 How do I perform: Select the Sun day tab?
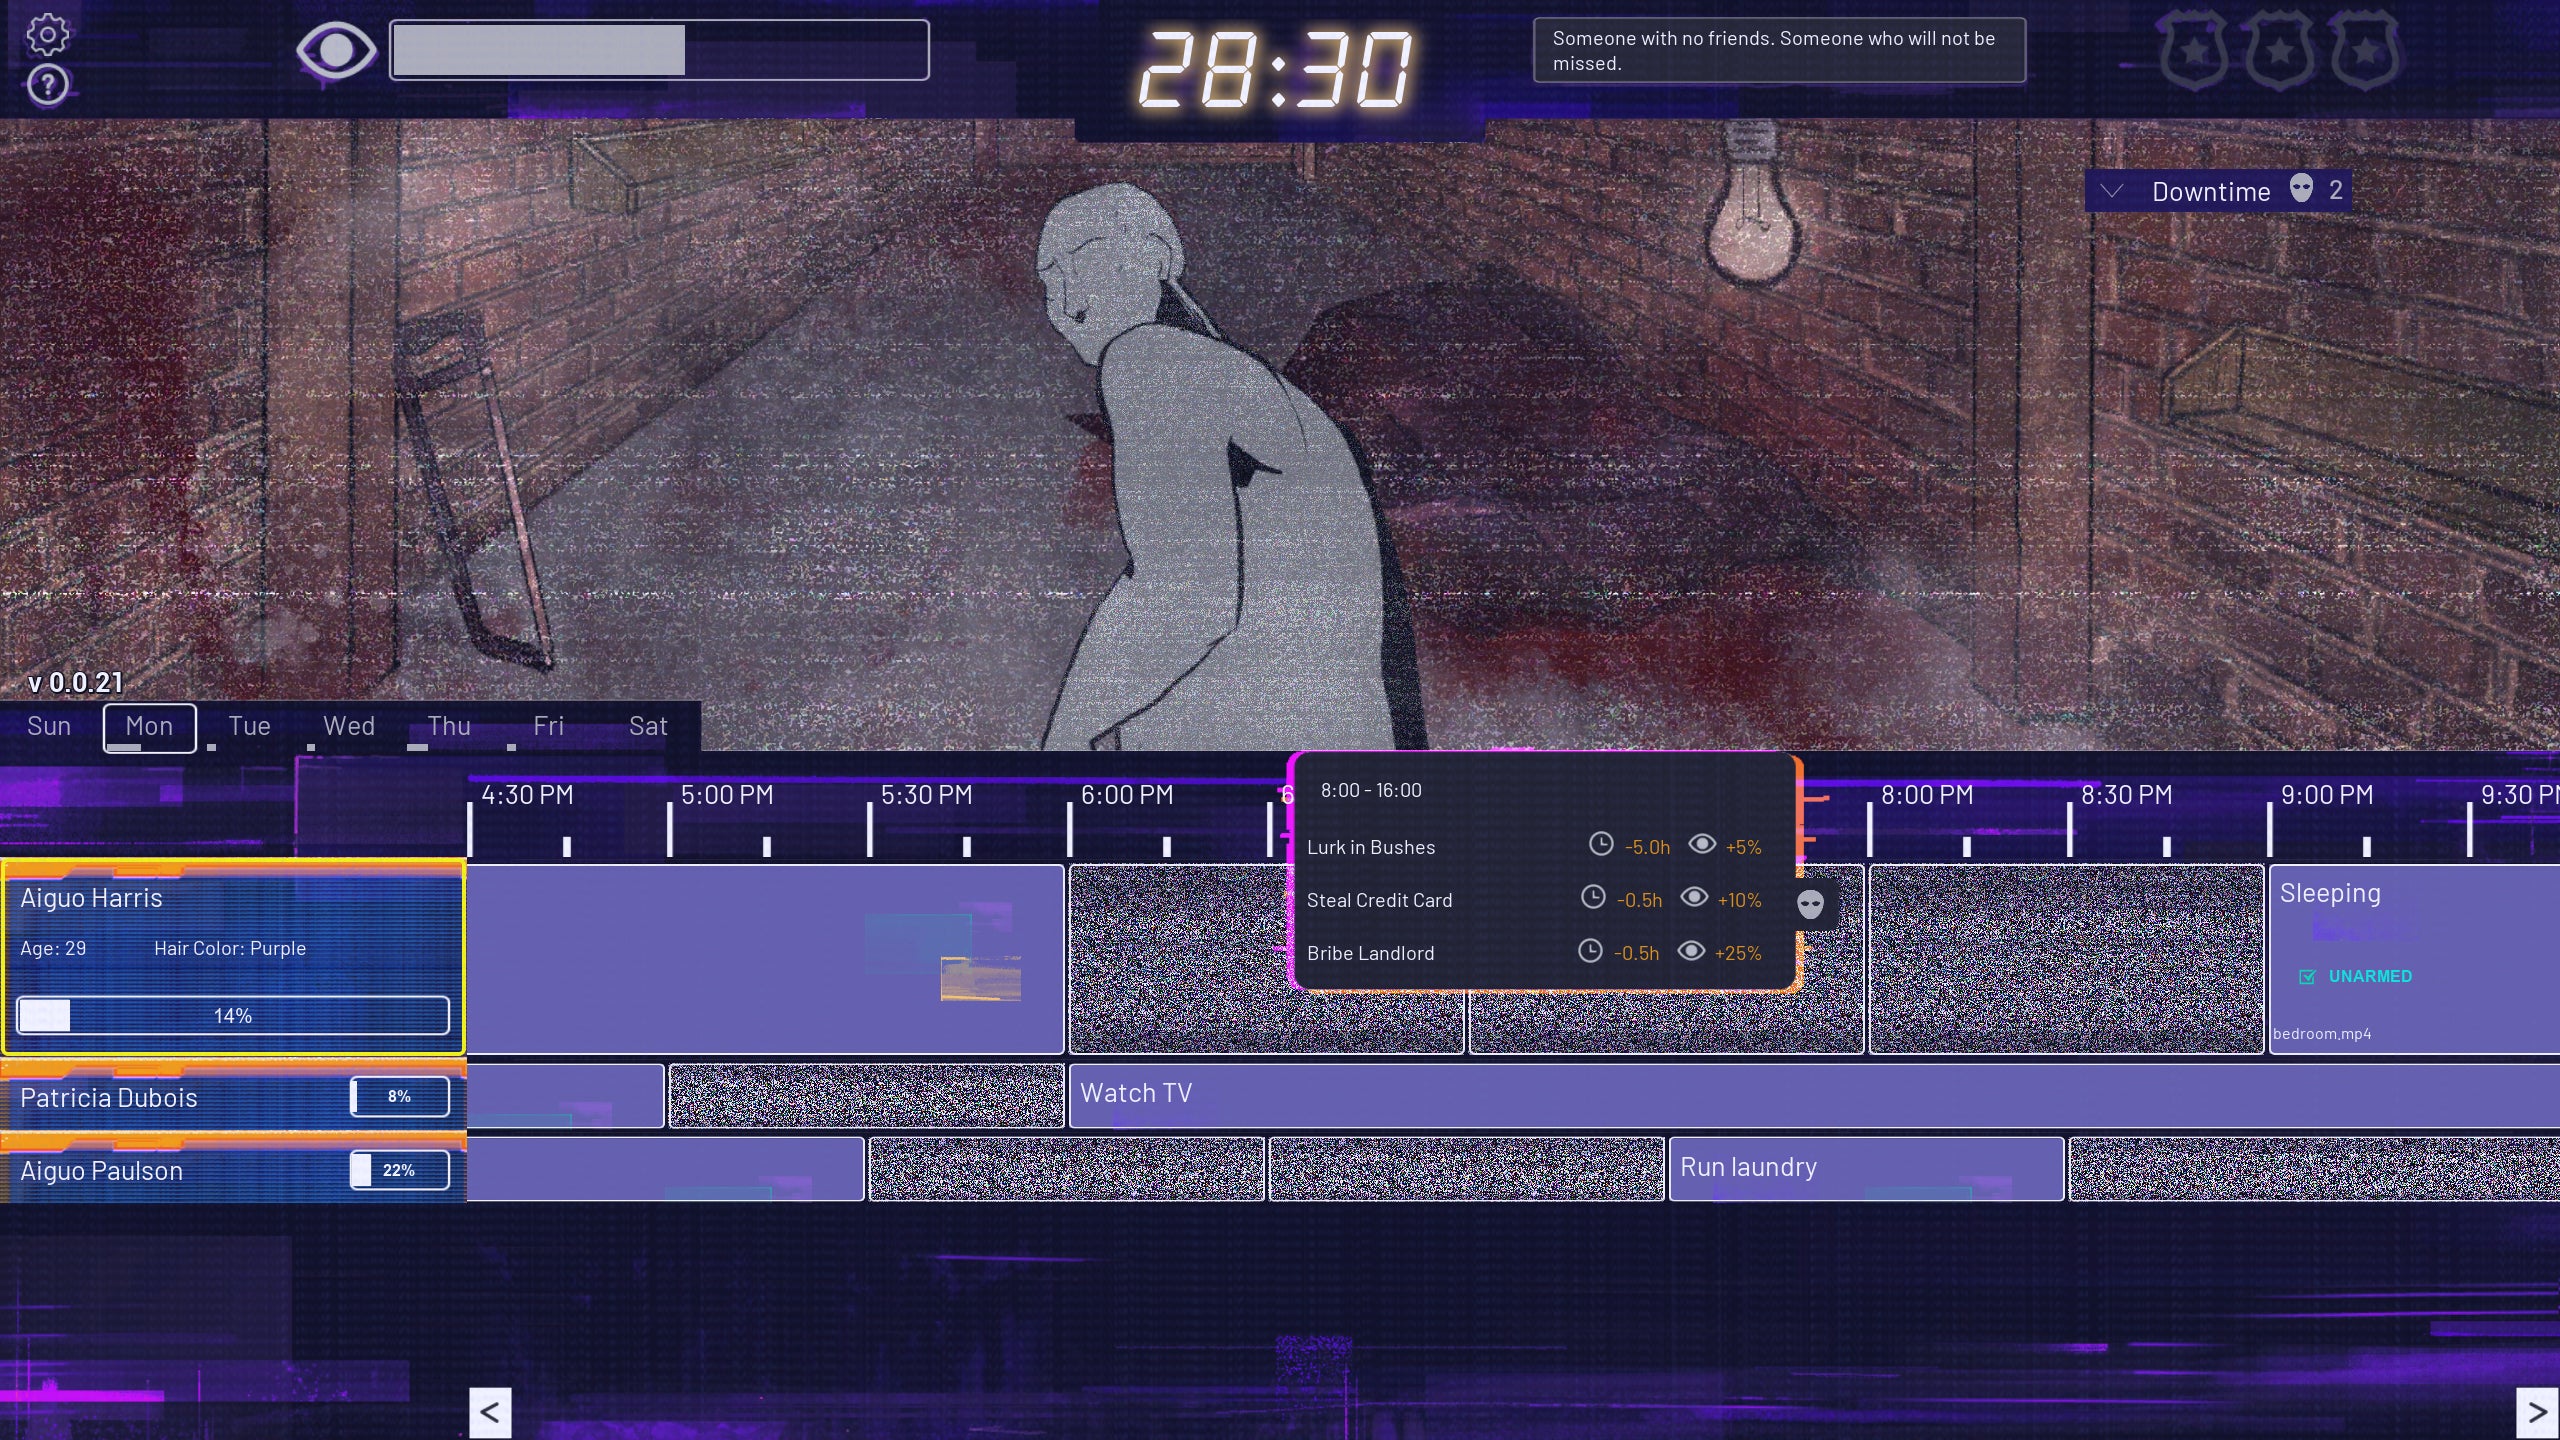click(x=48, y=726)
